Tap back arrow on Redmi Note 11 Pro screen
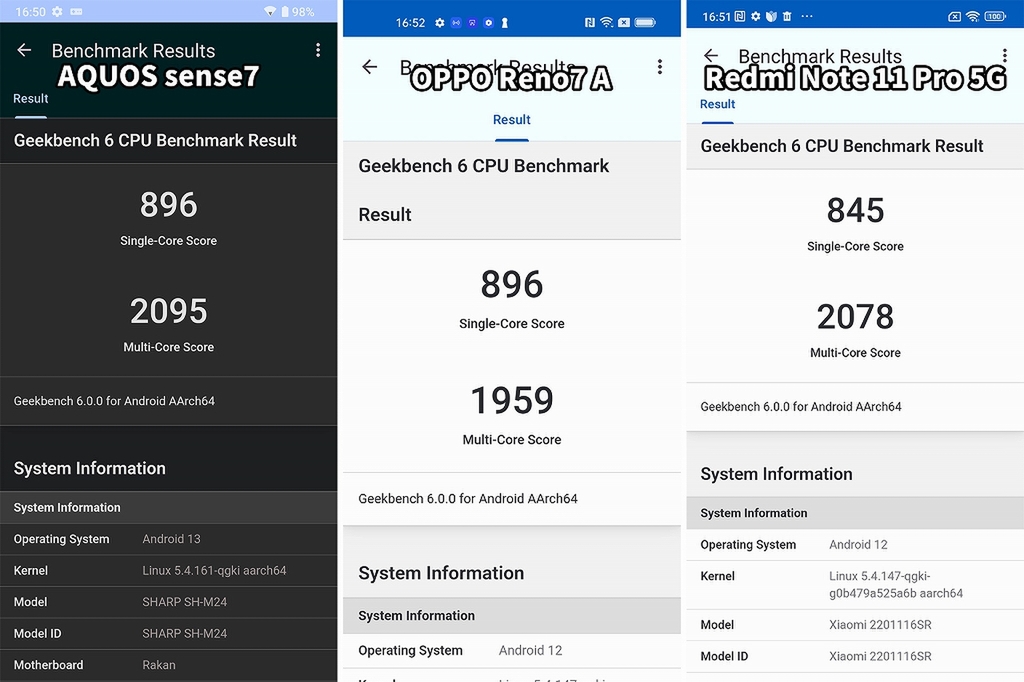 coord(711,55)
